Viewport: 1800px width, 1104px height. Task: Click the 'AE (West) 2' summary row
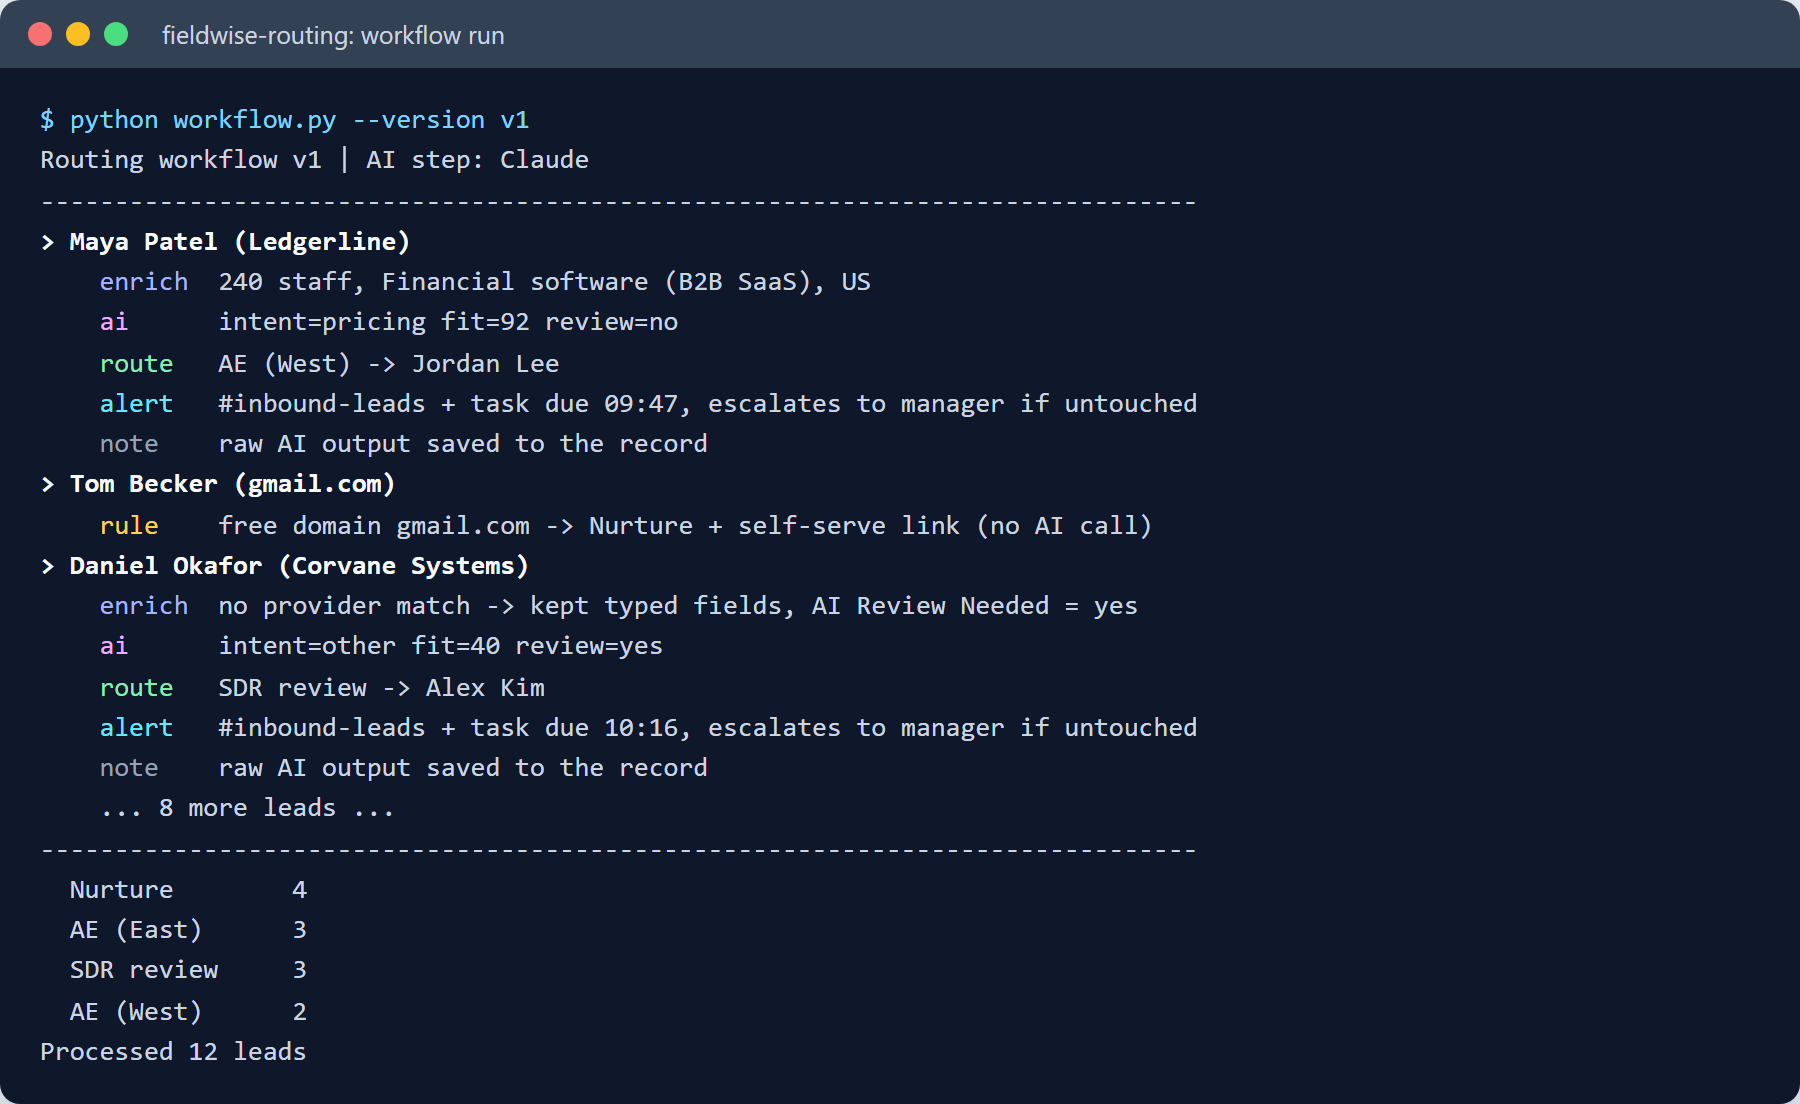point(188,1012)
